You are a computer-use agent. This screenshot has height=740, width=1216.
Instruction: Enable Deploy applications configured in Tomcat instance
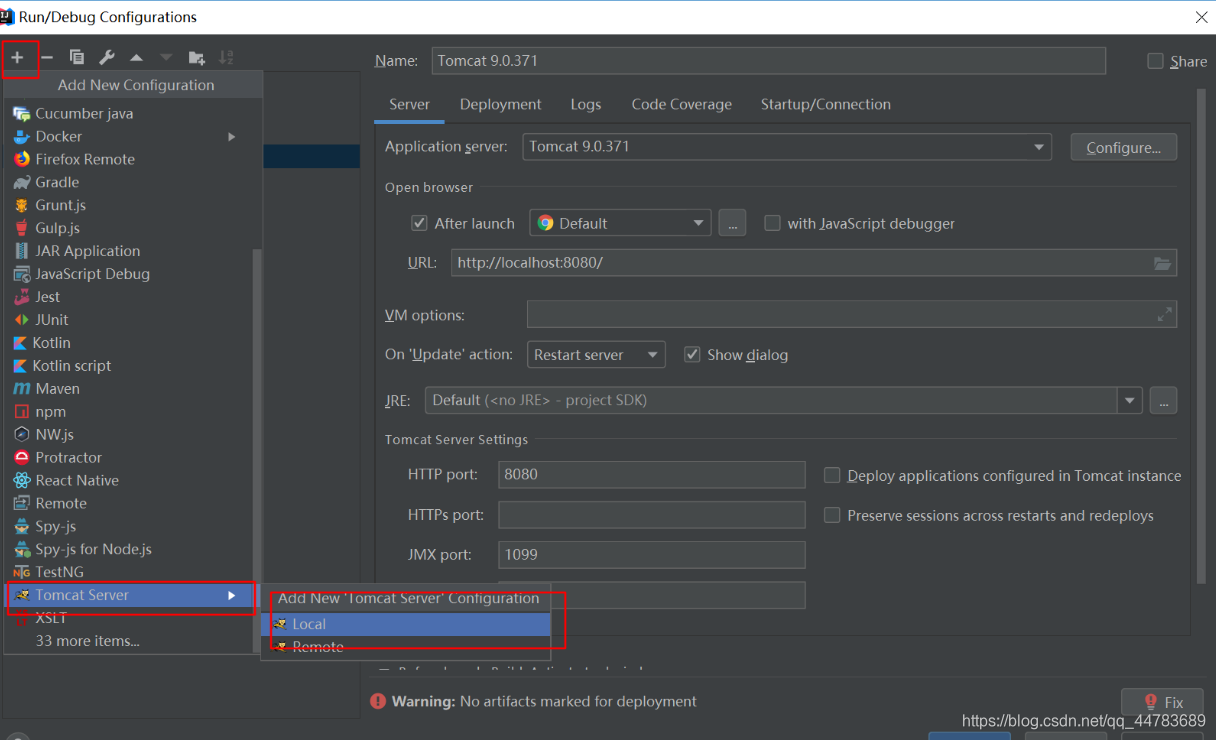832,476
